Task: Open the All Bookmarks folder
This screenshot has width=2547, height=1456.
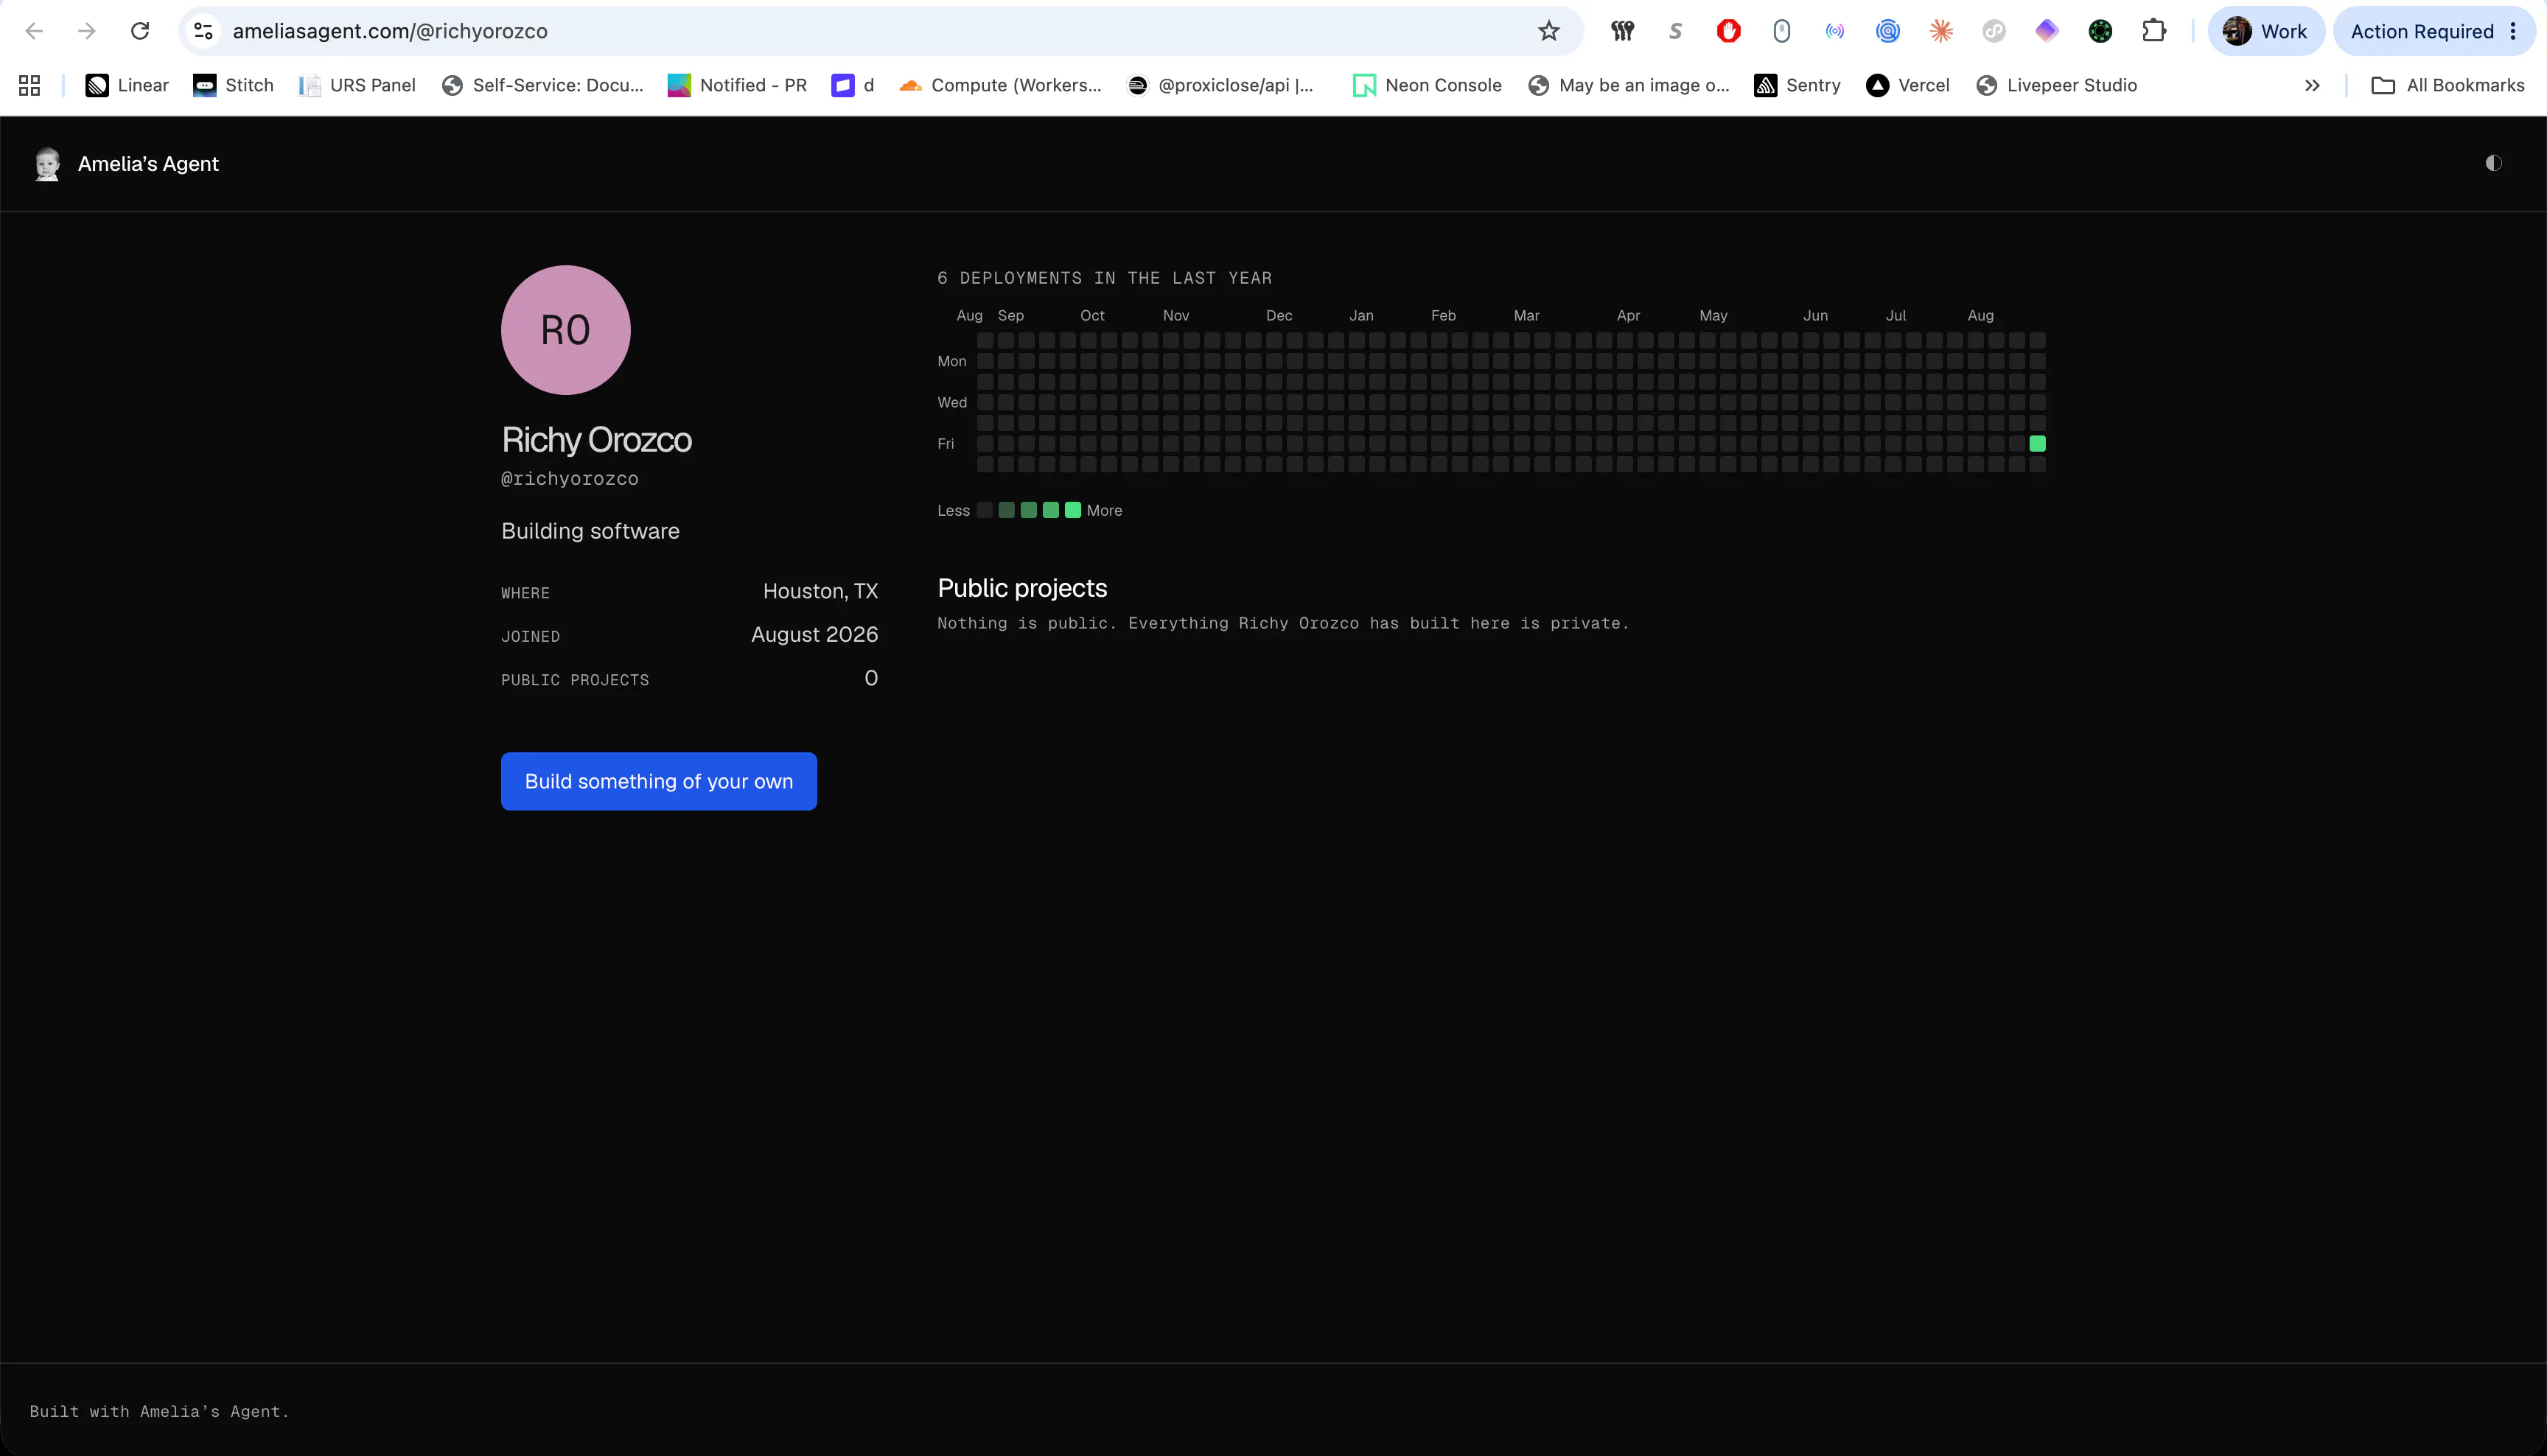Action: coord(2448,86)
